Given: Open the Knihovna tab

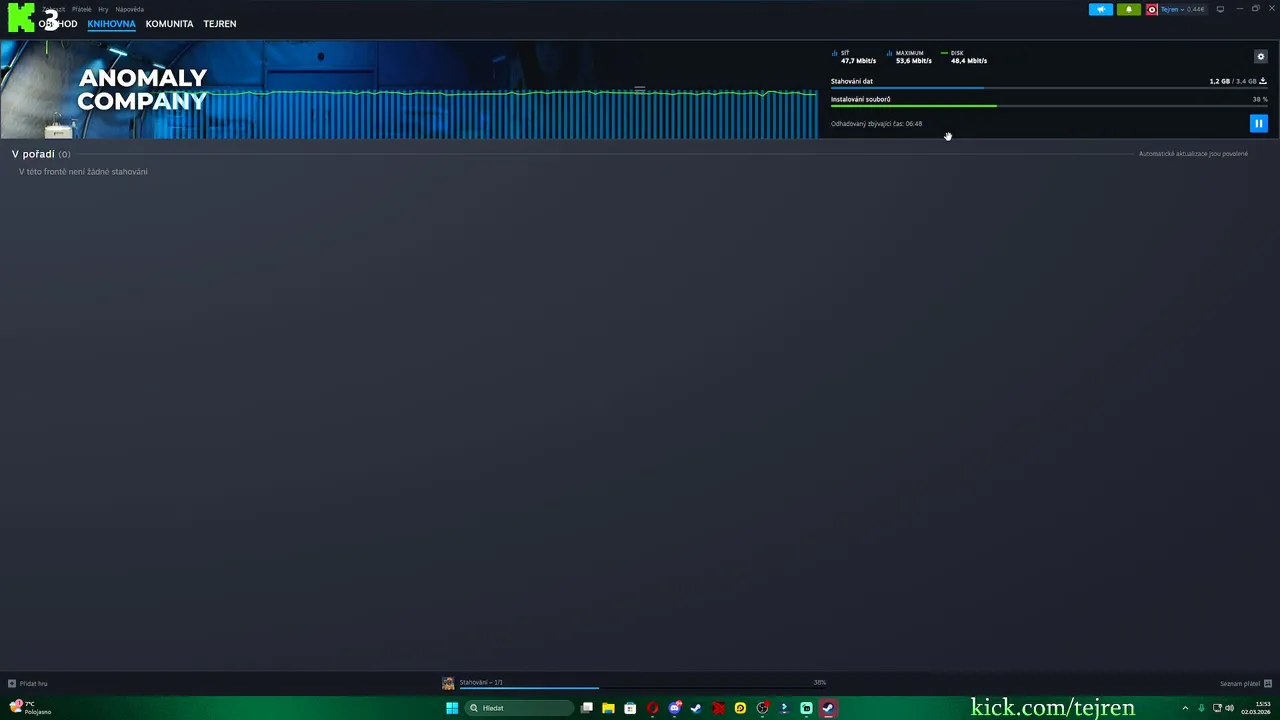Looking at the screenshot, I should 111,24.
